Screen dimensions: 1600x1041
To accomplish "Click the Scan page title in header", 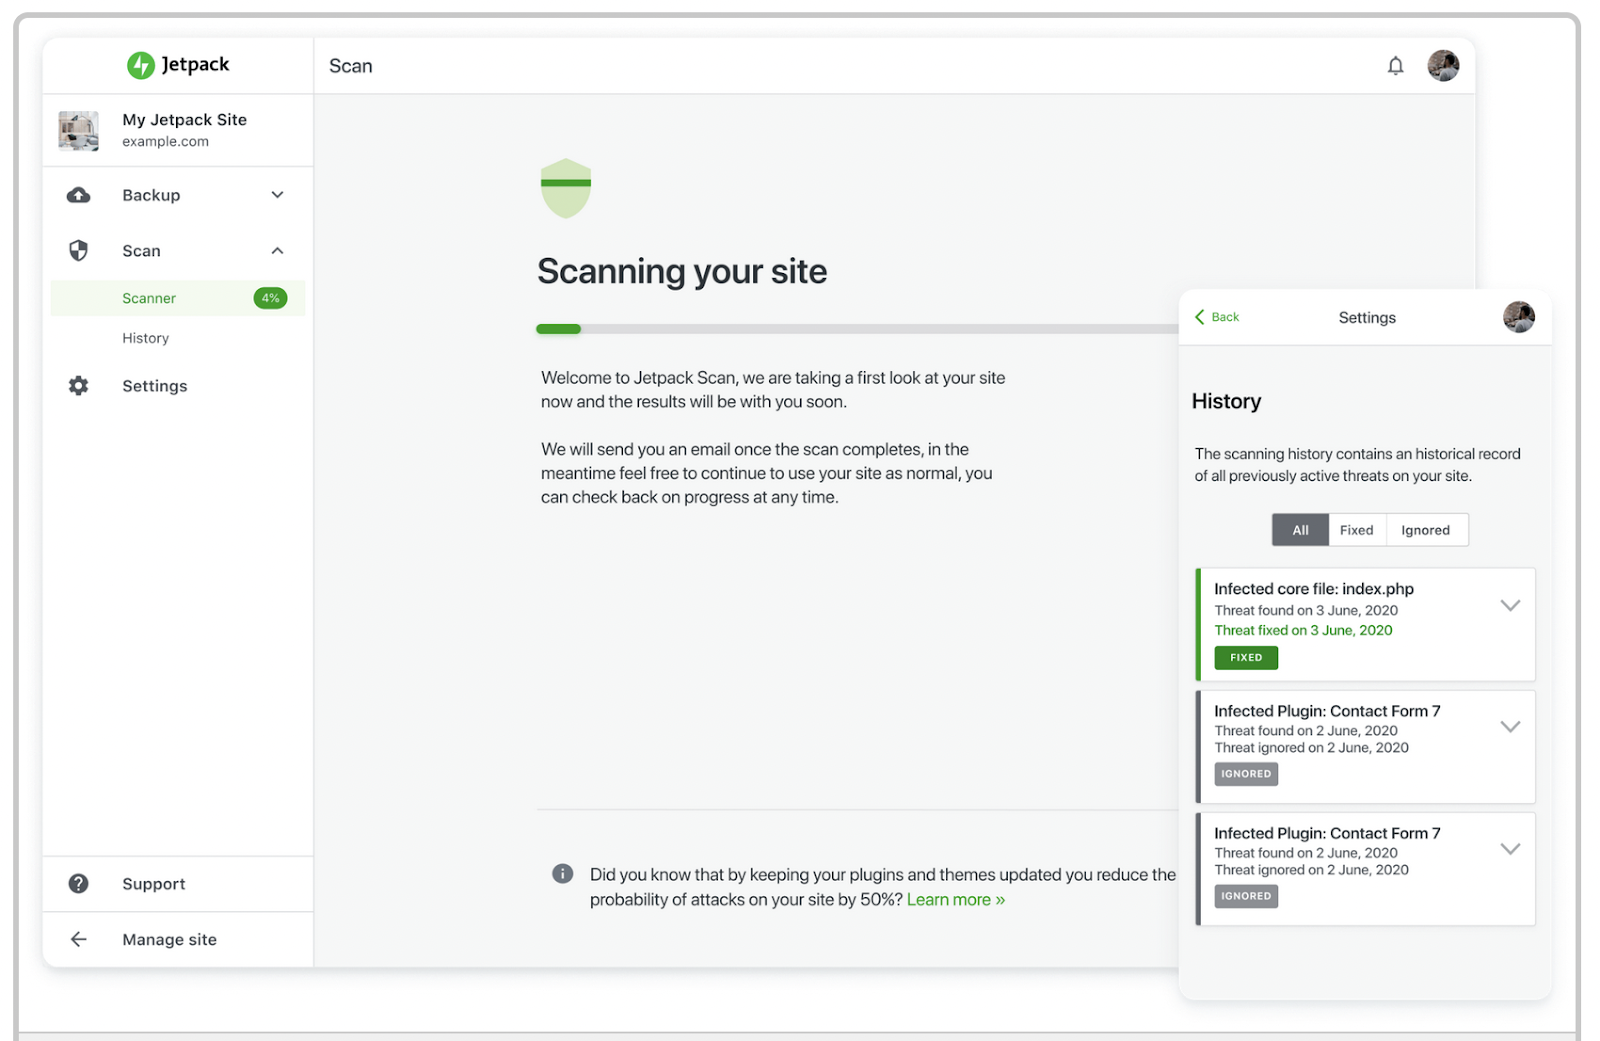I will pyautogui.click(x=351, y=66).
